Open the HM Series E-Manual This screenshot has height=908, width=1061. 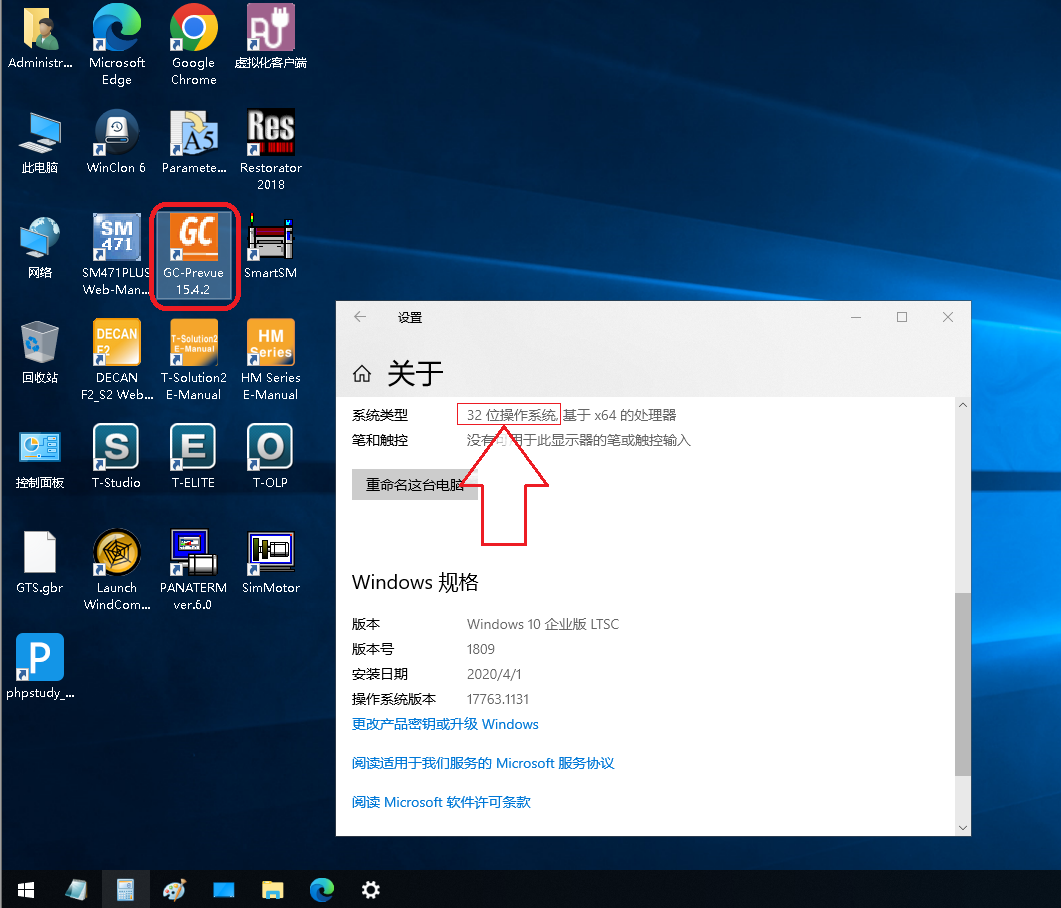[270, 343]
